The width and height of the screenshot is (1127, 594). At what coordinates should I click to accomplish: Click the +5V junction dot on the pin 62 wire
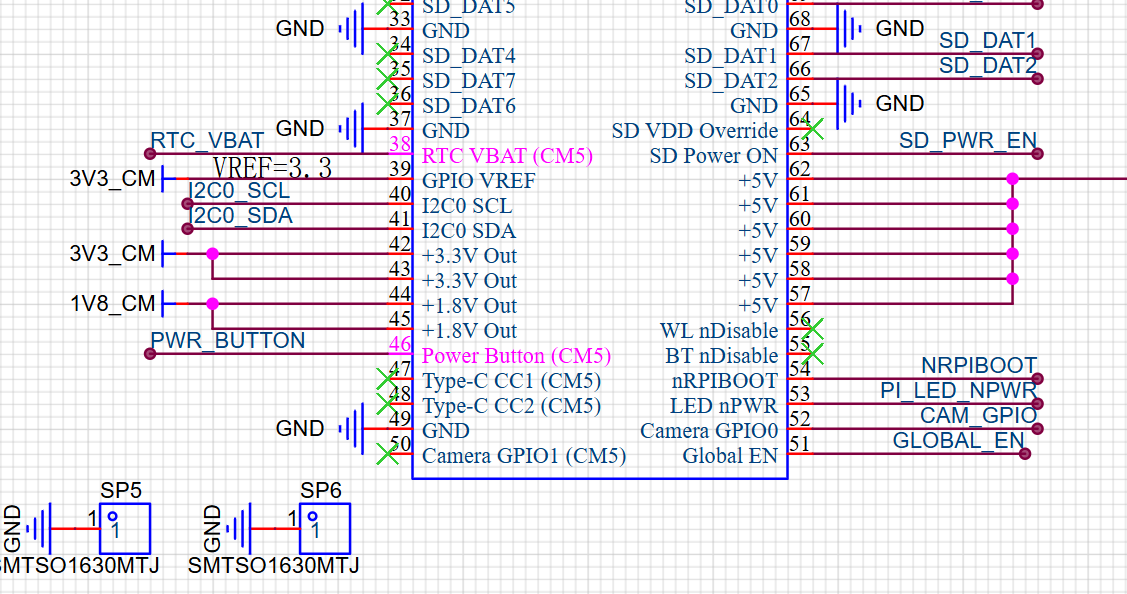pyautogui.click(x=1013, y=178)
